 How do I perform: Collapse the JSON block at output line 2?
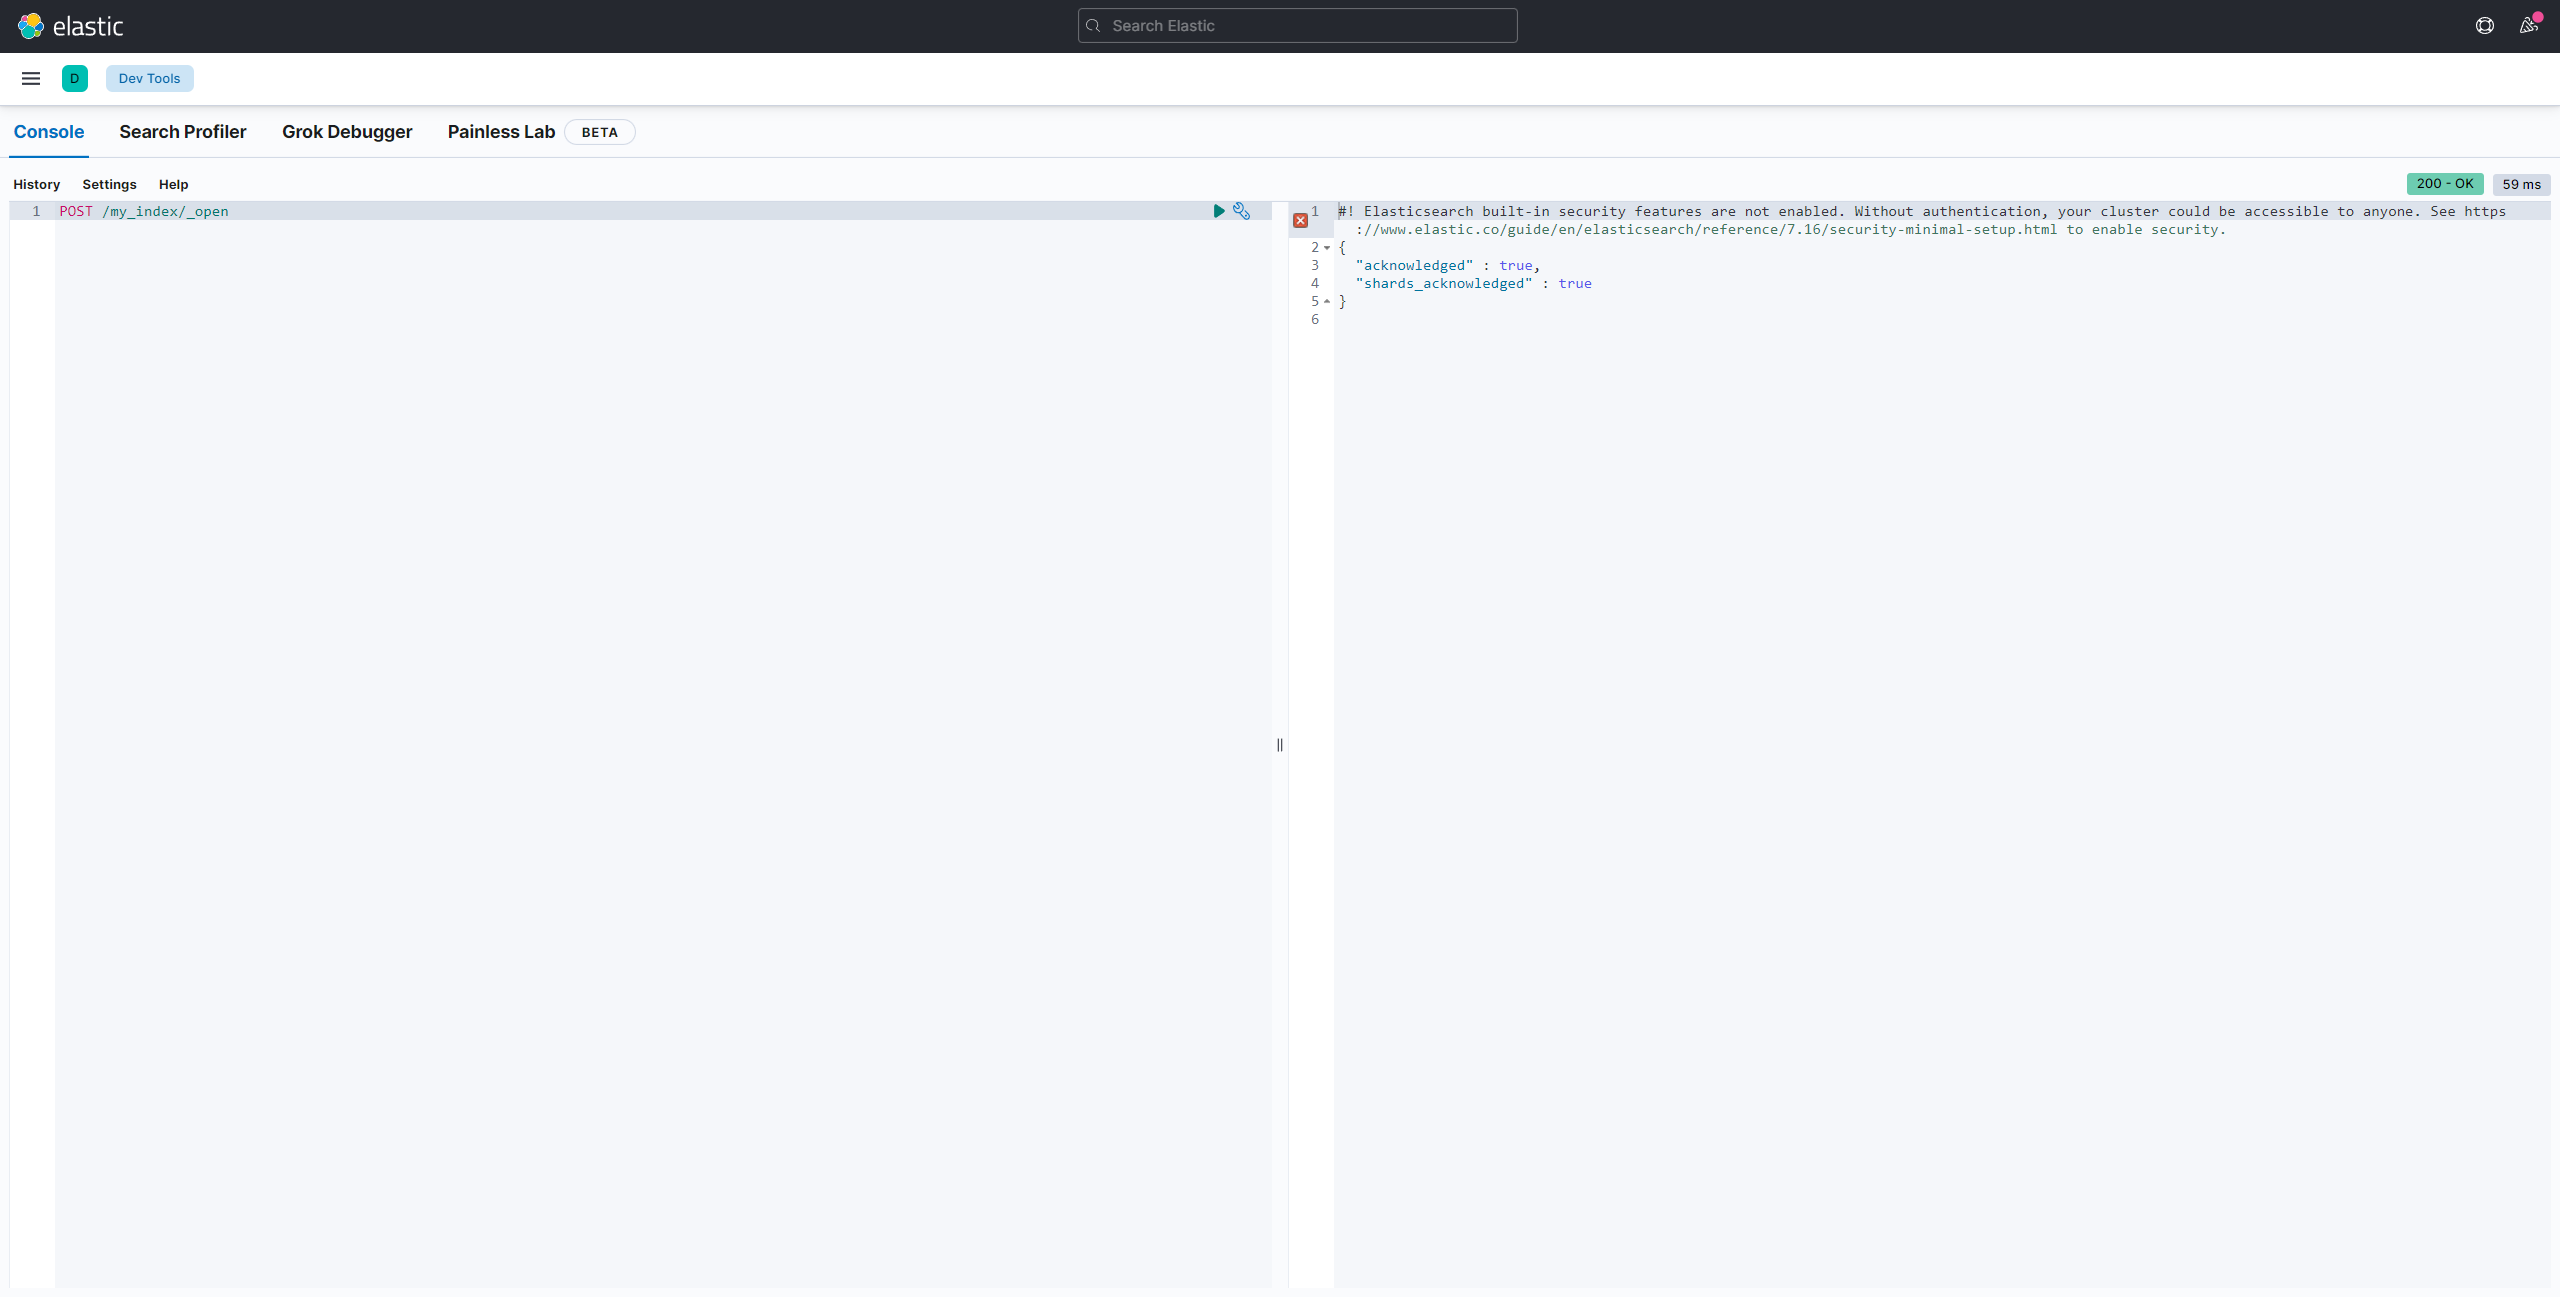[x=1327, y=247]
